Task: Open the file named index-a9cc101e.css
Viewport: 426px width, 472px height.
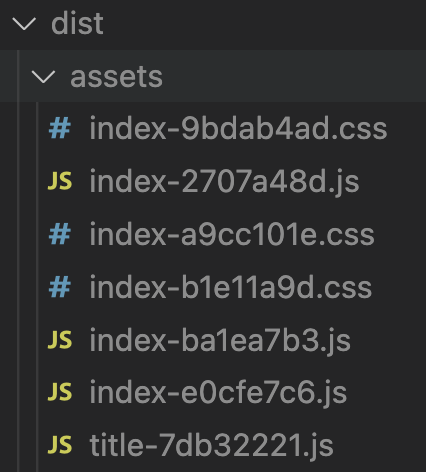Action: click(232, 234)
